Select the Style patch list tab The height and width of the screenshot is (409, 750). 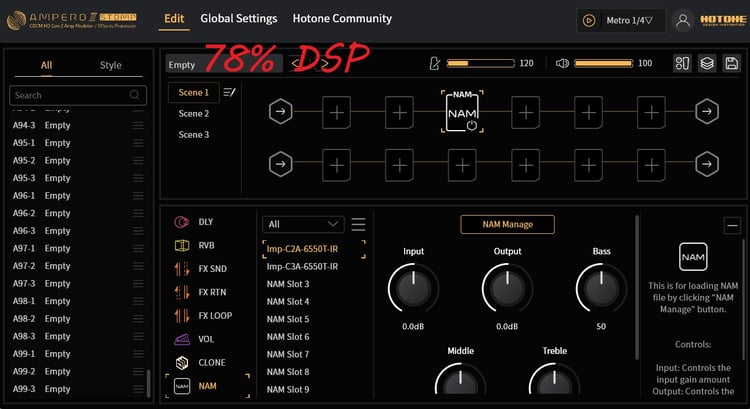(110, 65)
